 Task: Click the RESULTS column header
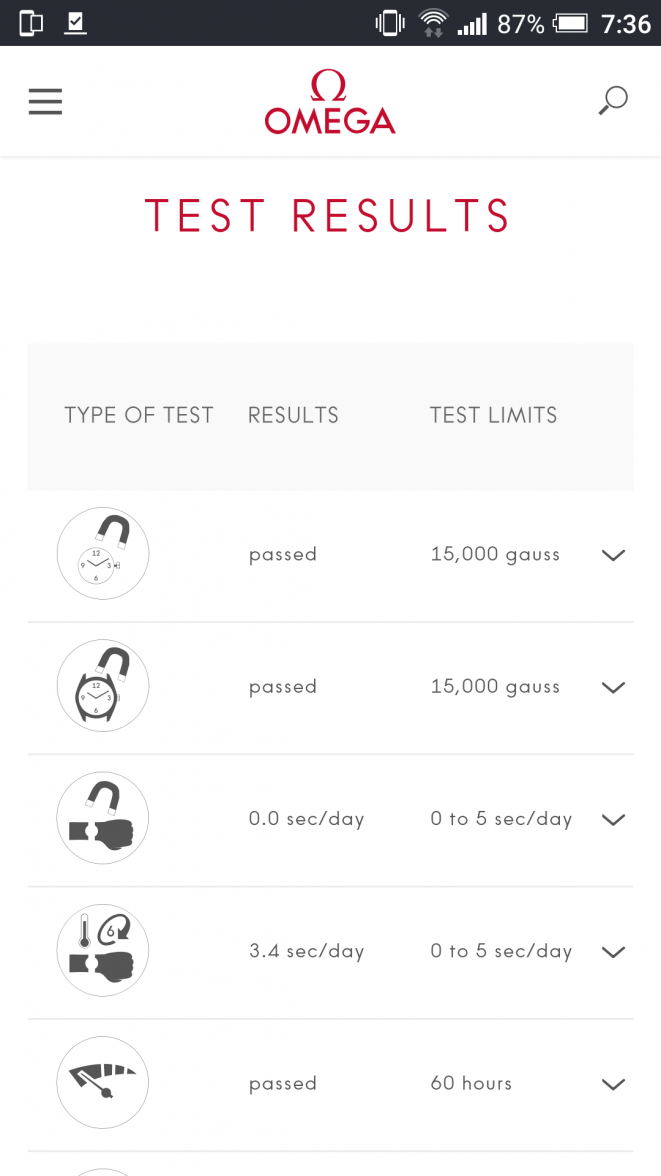(293, 415)
